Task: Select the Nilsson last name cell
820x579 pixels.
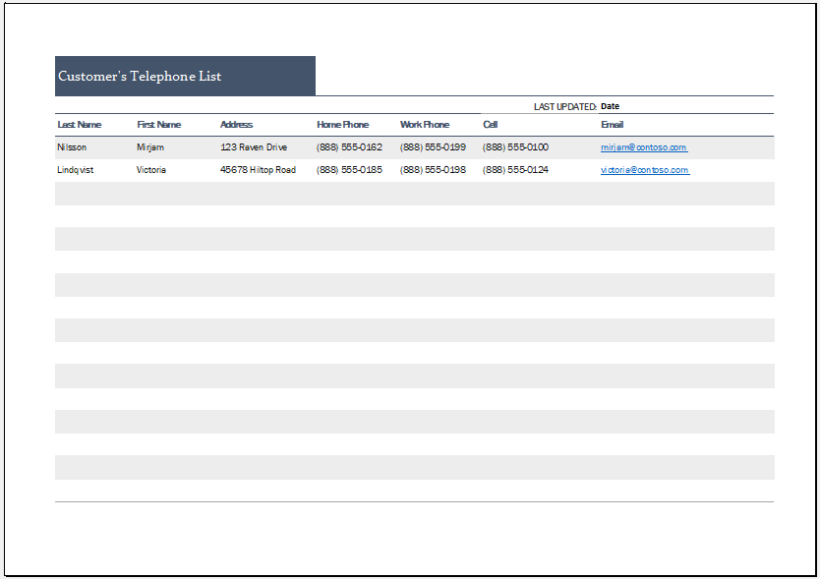Action: point(73,147)
